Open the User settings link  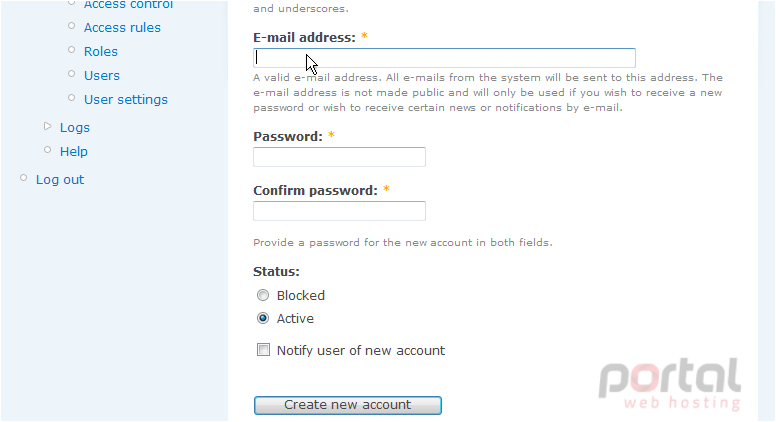pos(126,99)
